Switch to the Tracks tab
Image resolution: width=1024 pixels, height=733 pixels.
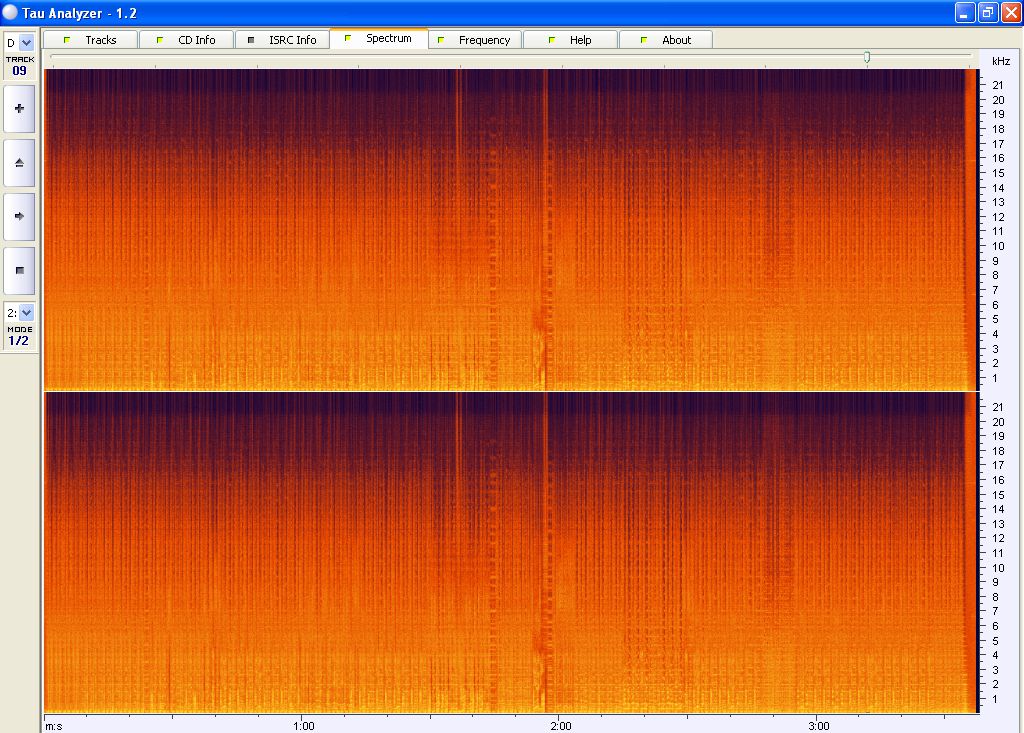tap(91, 40)
